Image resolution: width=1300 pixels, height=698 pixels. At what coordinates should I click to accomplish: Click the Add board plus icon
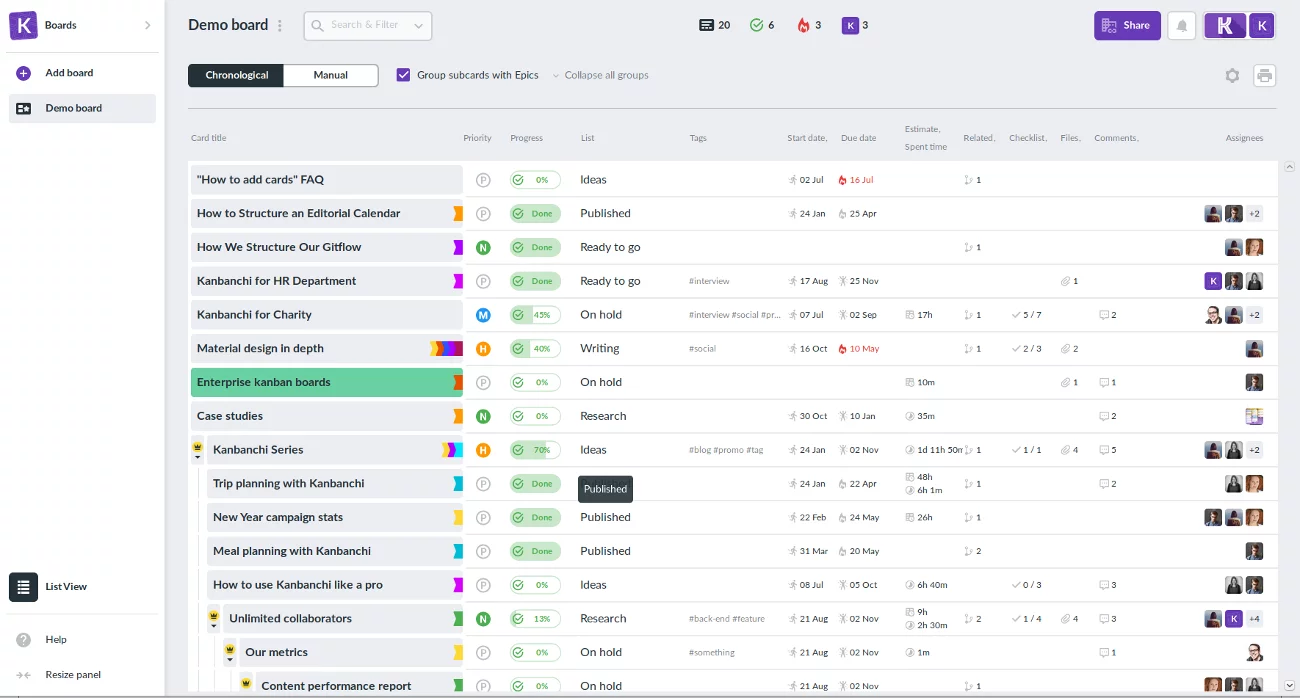(x=24, y=73)
